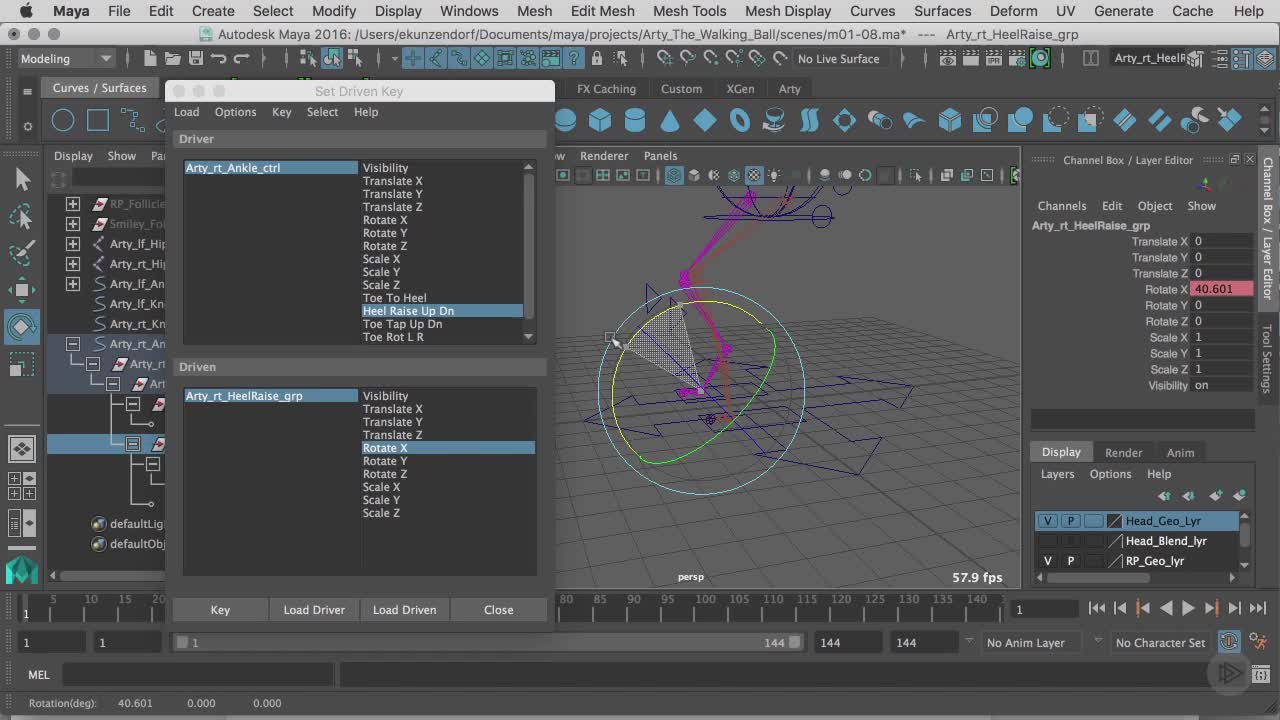Activate the Rotate tool in toolbox

point(22,327)
